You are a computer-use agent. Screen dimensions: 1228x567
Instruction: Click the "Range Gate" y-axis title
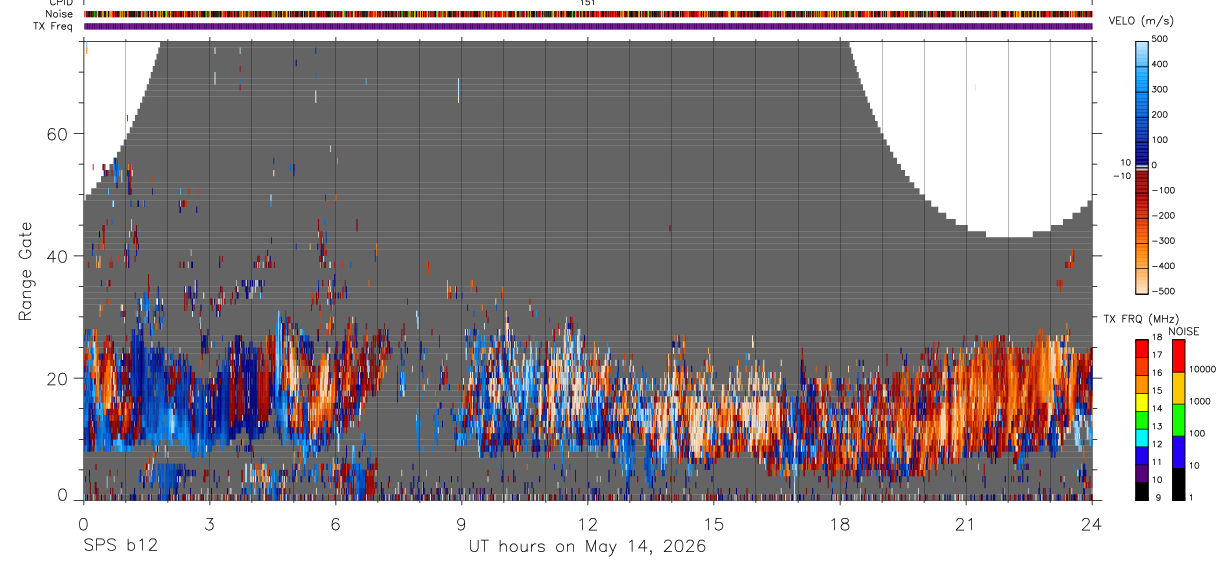point(25,271)
